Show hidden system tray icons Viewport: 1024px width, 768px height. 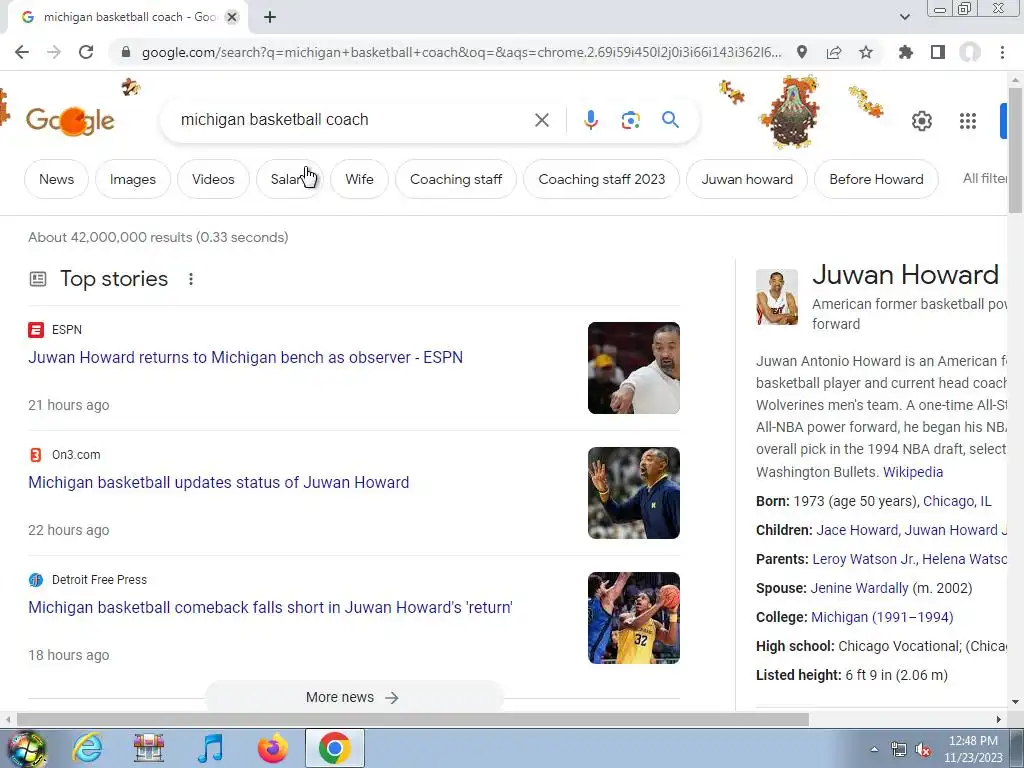coord(874,749)
